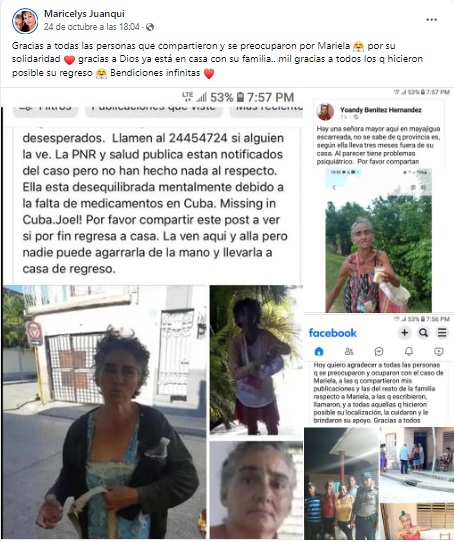This screenshot has height=542, width=454.
Task: Tap the plus create icon beside facebook logo
Action: [404, 333]
